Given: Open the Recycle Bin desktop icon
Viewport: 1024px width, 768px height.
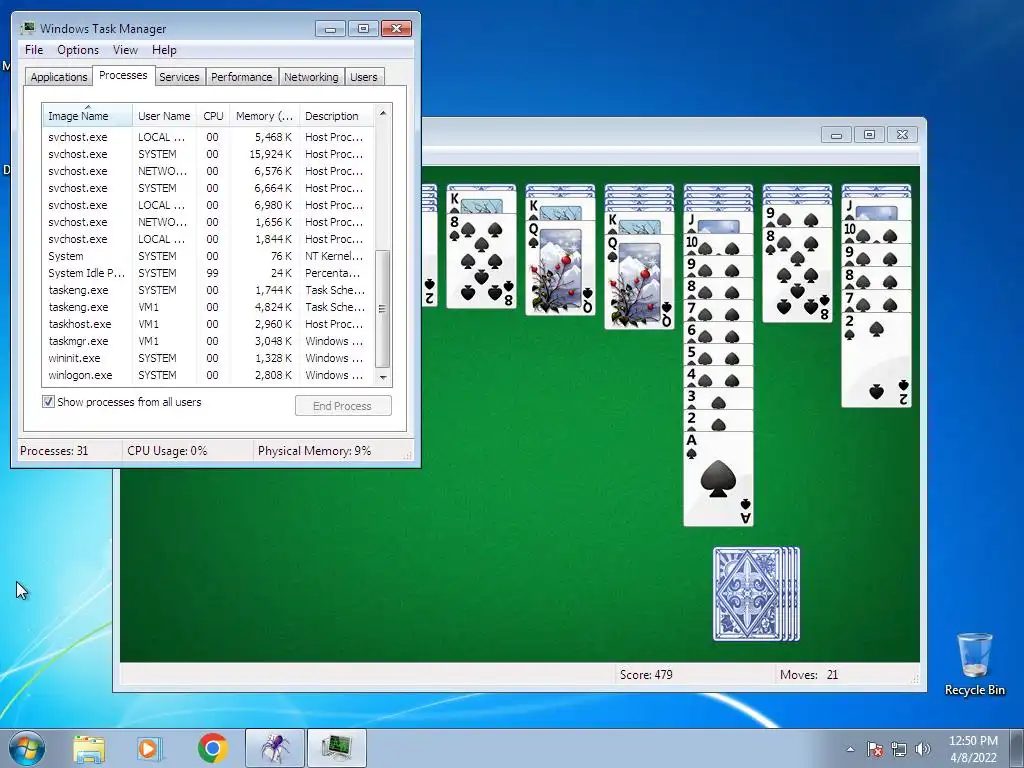Looking at the screenshot, I should coord(974,664).
